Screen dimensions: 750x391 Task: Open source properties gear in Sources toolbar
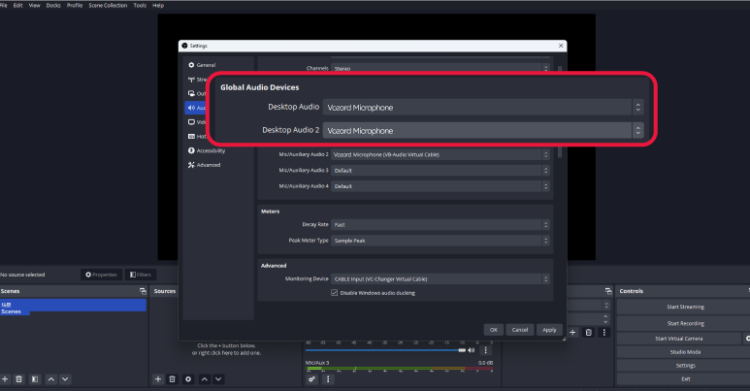tap(188, 379)
